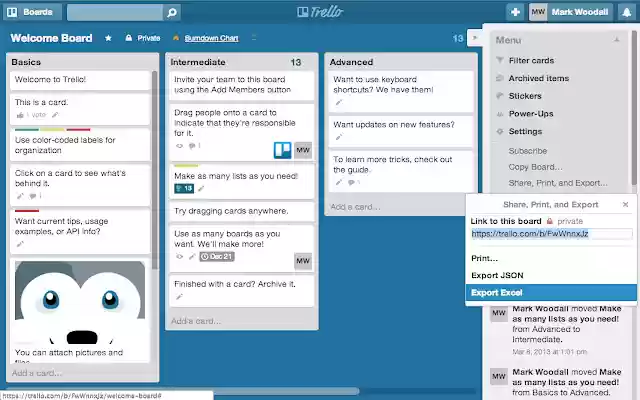Click the vote thumbs-up icon on 'This is a card'
The width and height of the screenshot is (640, 400).
(x=20, y=115)
